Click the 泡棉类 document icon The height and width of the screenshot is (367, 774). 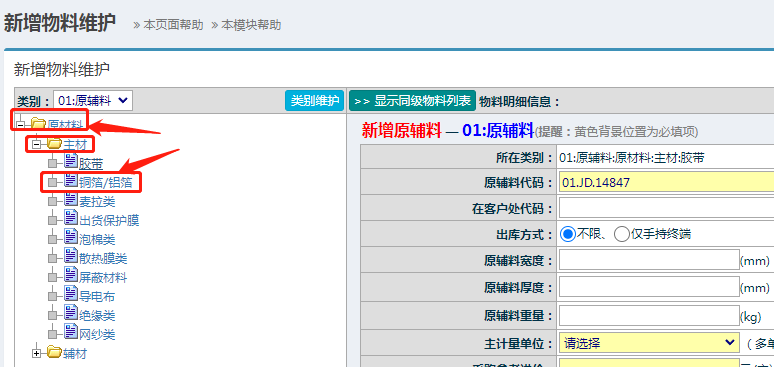71,238
